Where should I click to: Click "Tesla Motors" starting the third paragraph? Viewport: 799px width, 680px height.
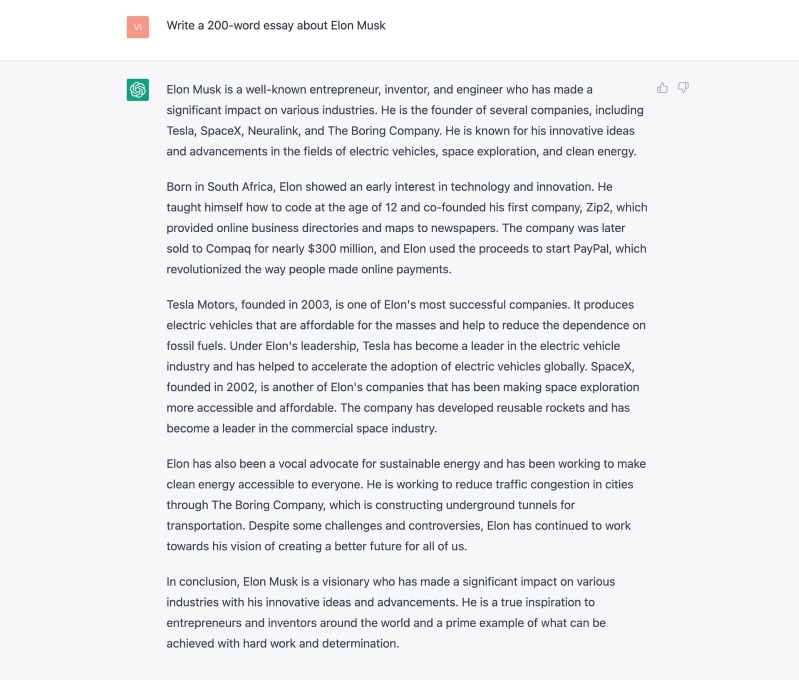click(201, 304)
